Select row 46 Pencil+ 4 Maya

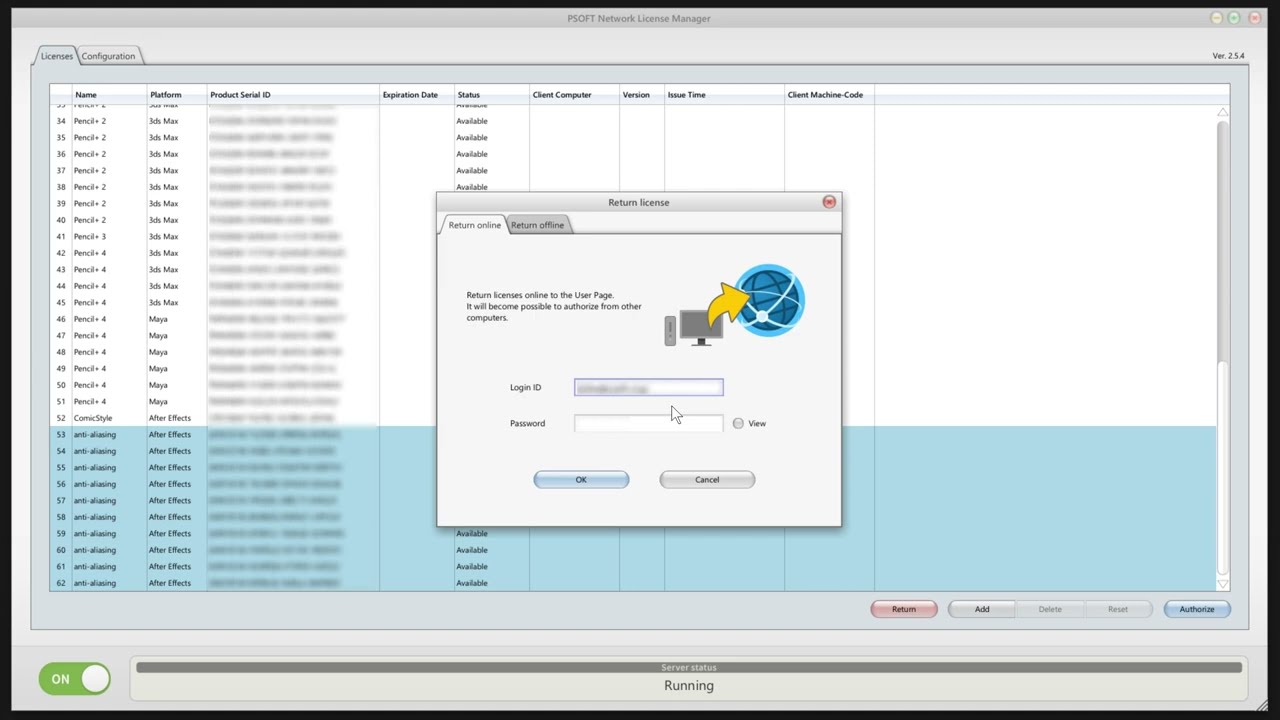(x=632, y=319)
